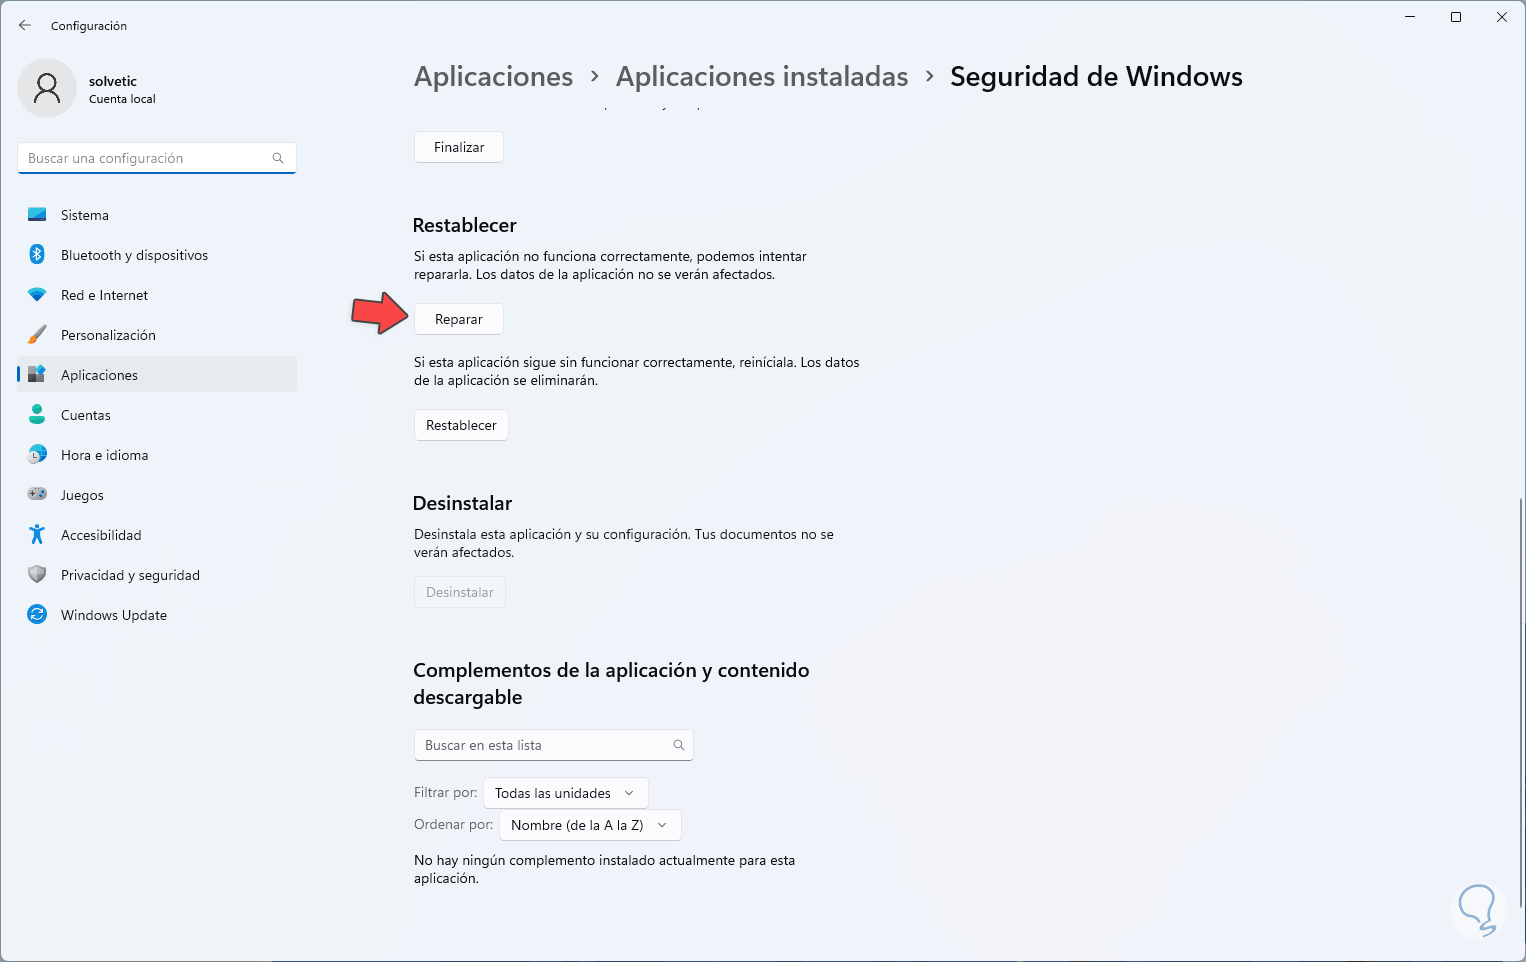Click the Reparar button
Screen dimensions: 1526x962
[x=459, y=319]
